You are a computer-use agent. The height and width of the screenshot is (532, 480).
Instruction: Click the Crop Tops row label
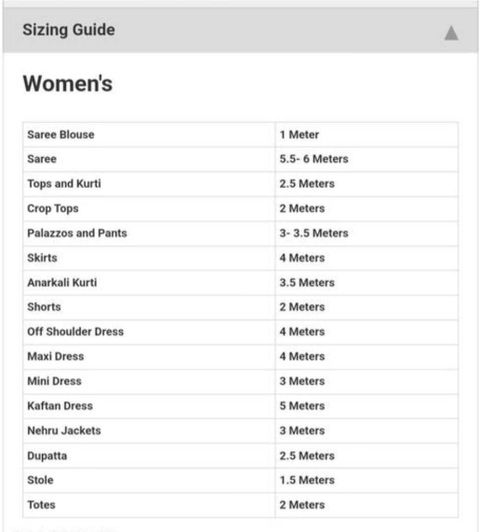click(x=53, y=209)
